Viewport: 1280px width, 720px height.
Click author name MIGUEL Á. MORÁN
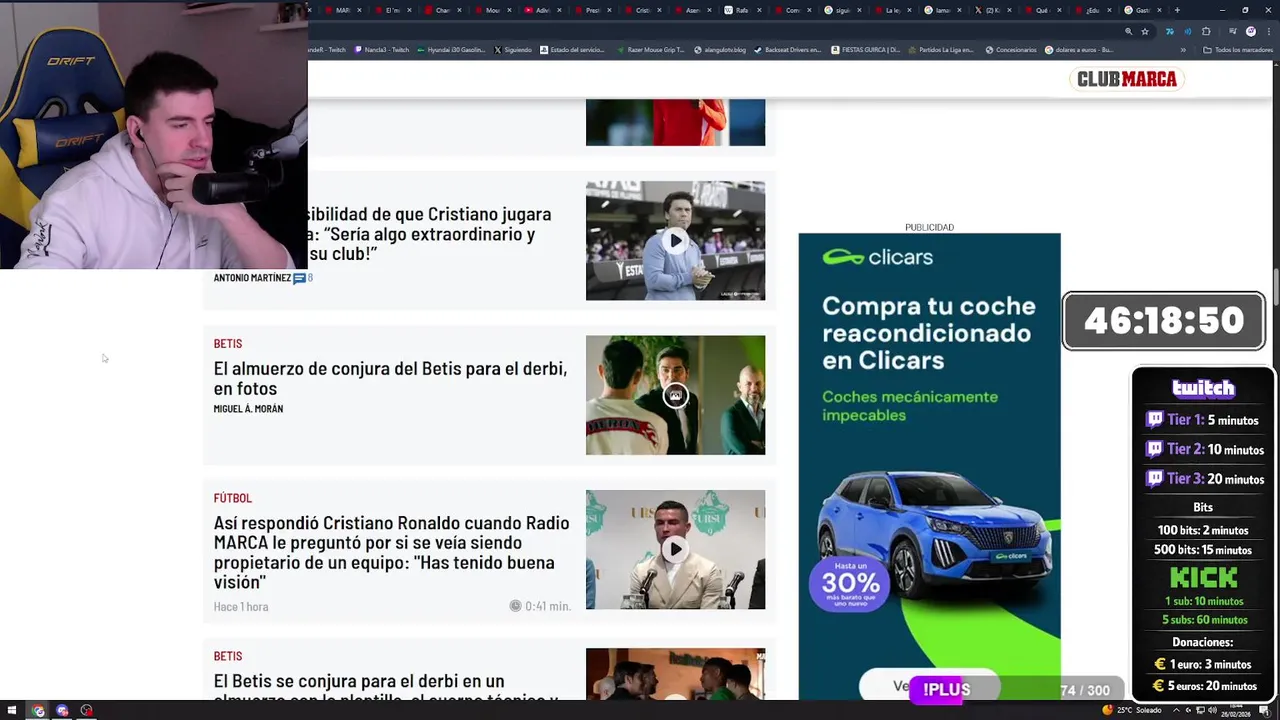pos(248,409)
